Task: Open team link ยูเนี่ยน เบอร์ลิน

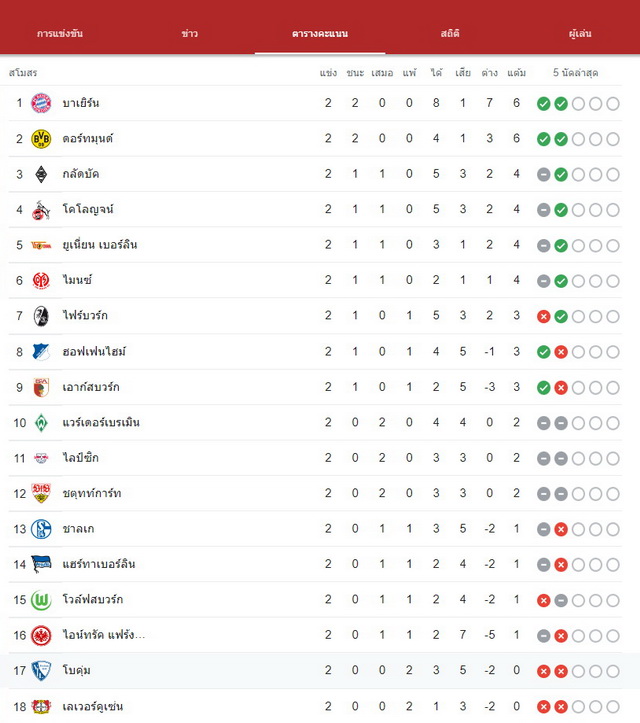Action: [100, 244]
